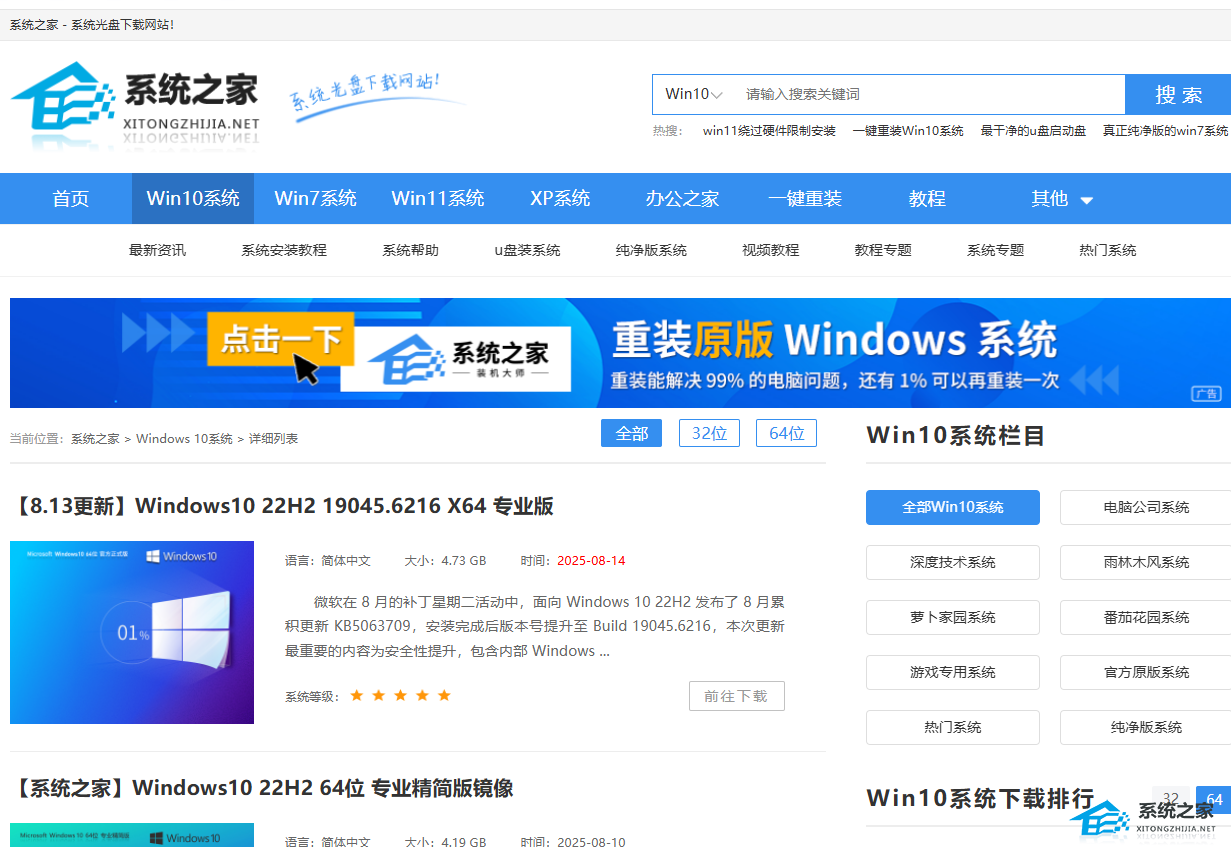Select 热门系统 sidebar category button
The height and width of the screenshot is (847, 1231).
[x=953, y=727]
